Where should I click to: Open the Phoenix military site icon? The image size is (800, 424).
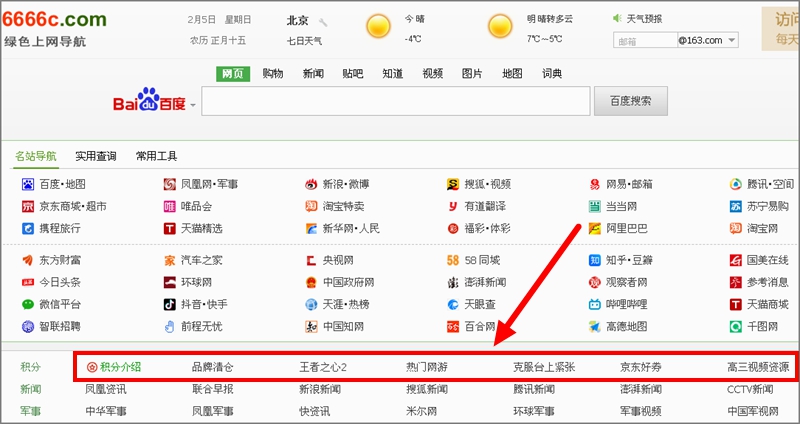click(x=169, y=184)
